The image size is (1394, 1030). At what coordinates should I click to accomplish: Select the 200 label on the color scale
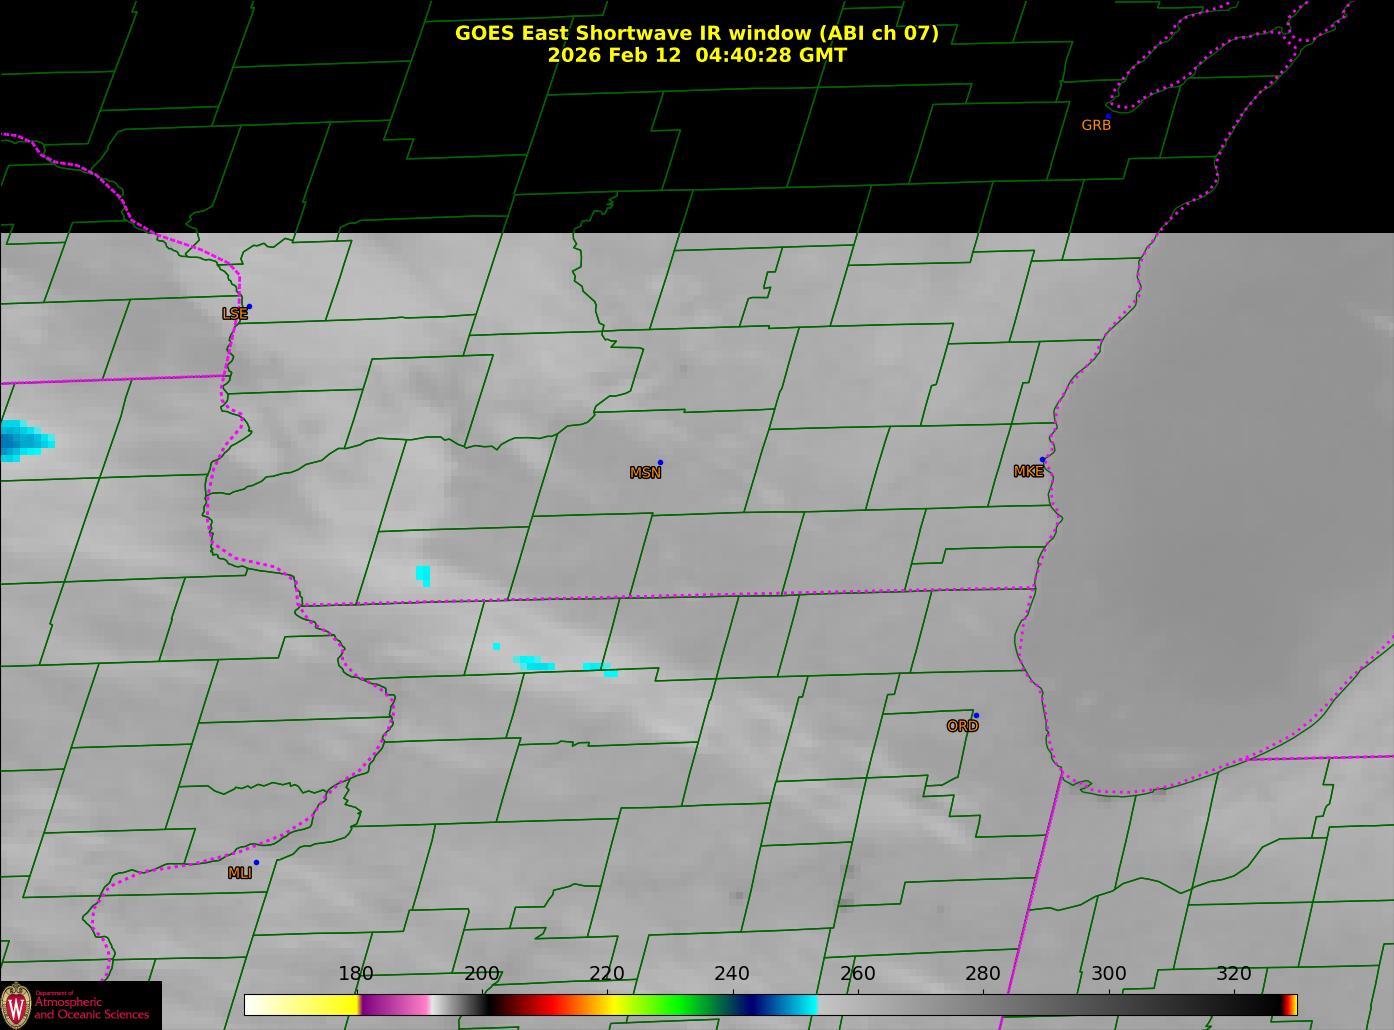pos(482,973)
